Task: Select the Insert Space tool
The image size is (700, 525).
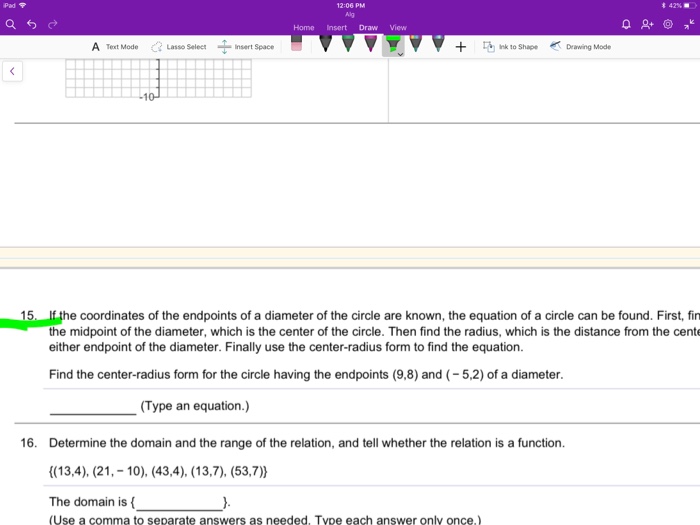Action: click(246, 46)
